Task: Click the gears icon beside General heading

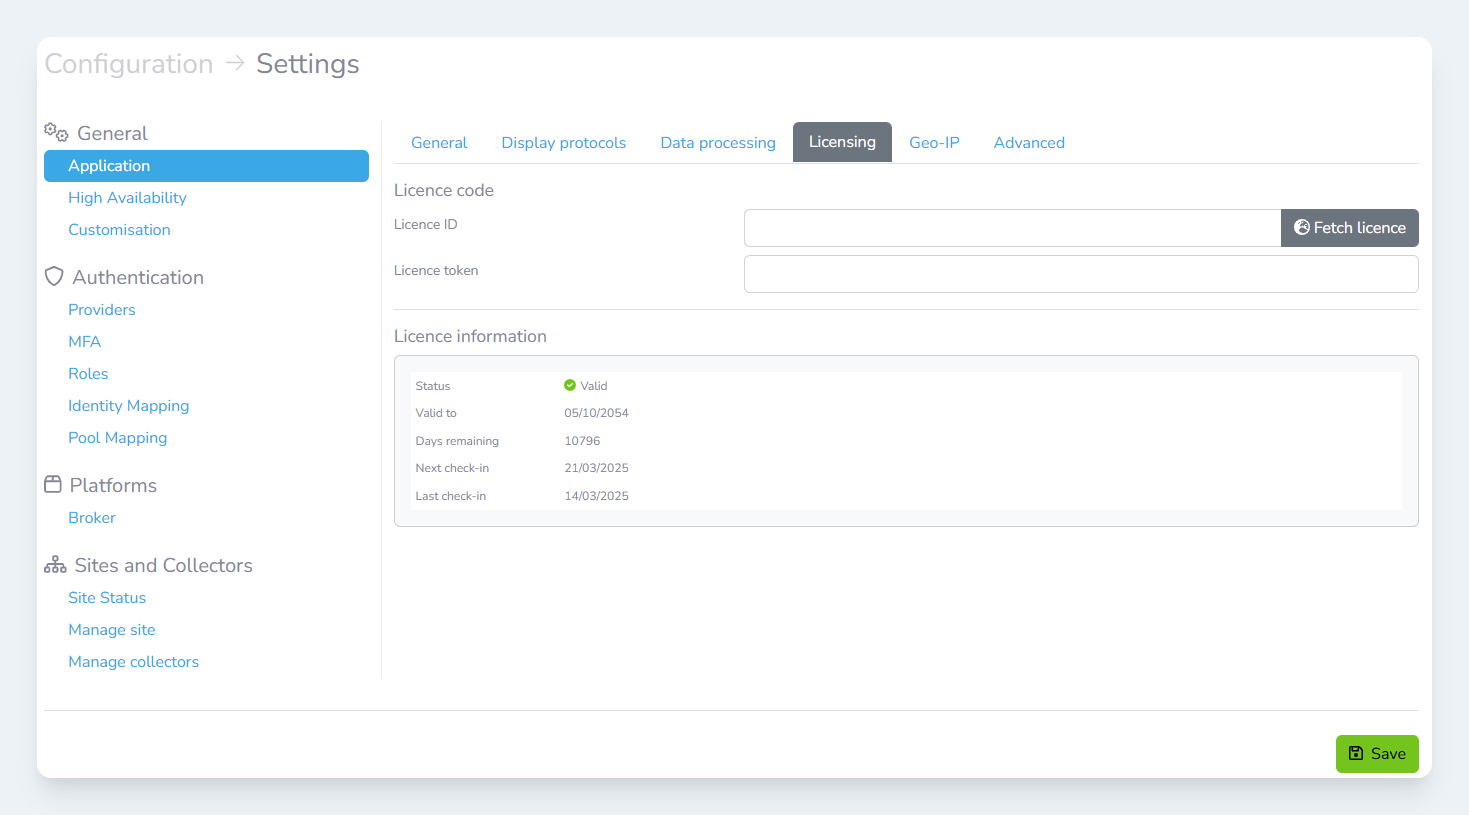Action: click(x=56, y=133)
